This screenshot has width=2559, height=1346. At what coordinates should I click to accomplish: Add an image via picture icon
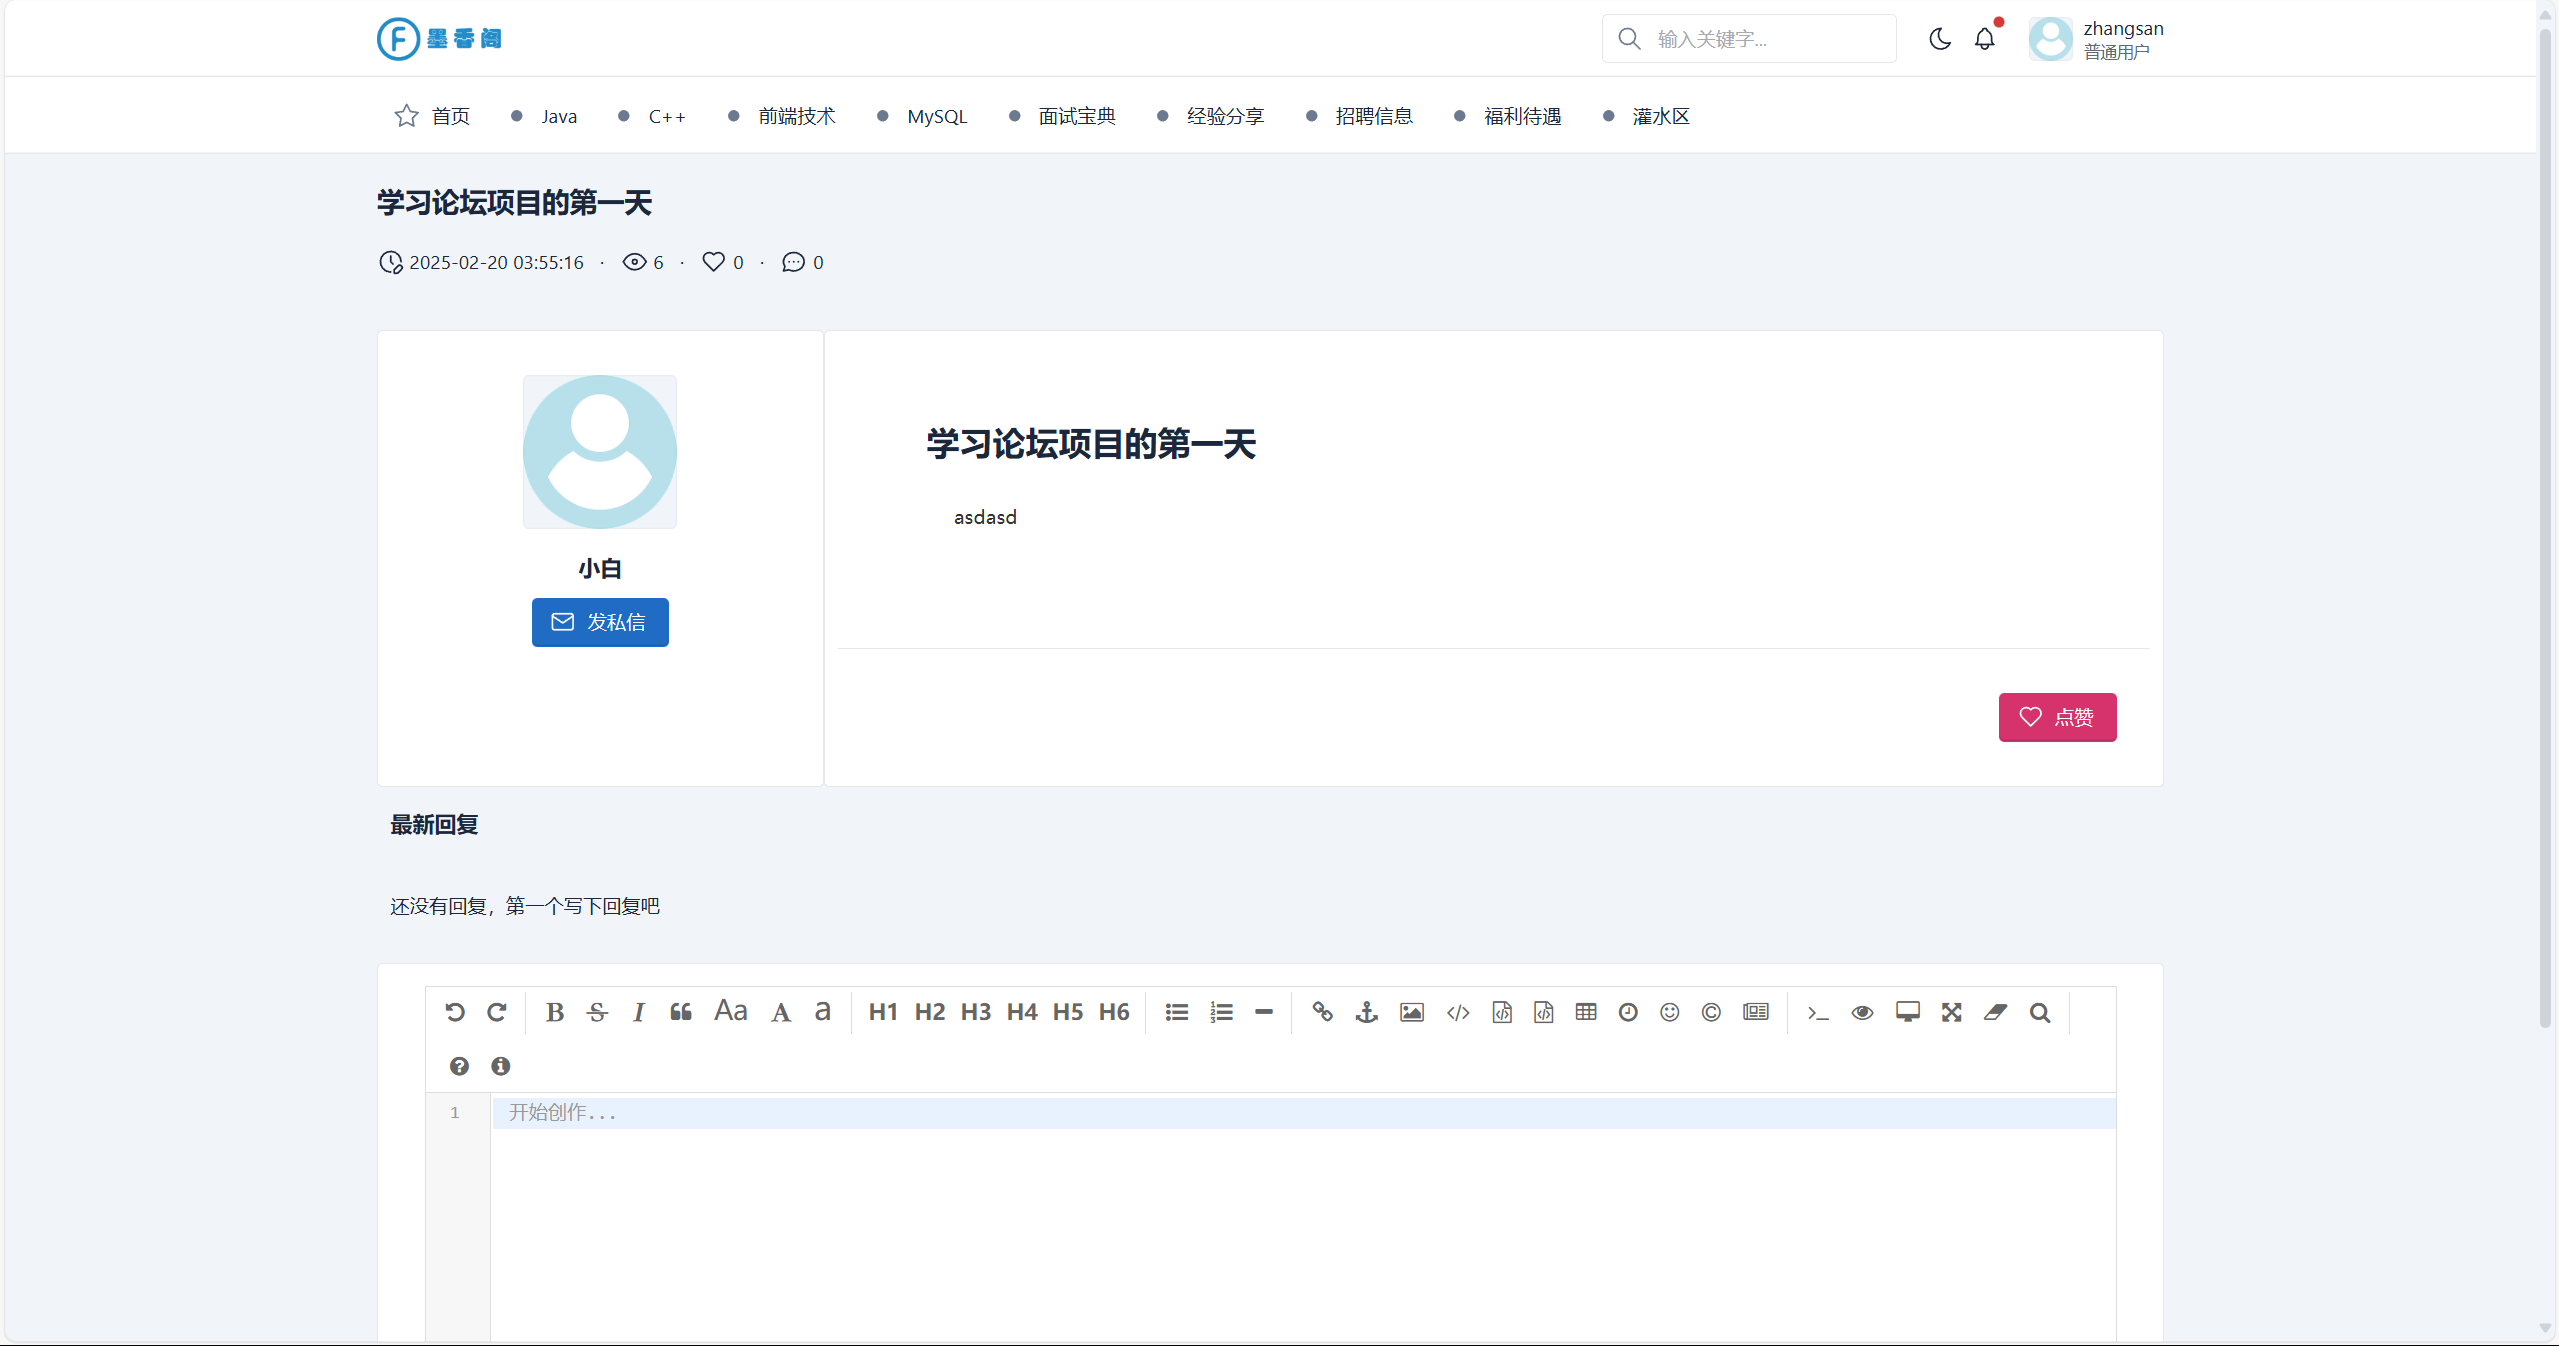[1411, 1012]
